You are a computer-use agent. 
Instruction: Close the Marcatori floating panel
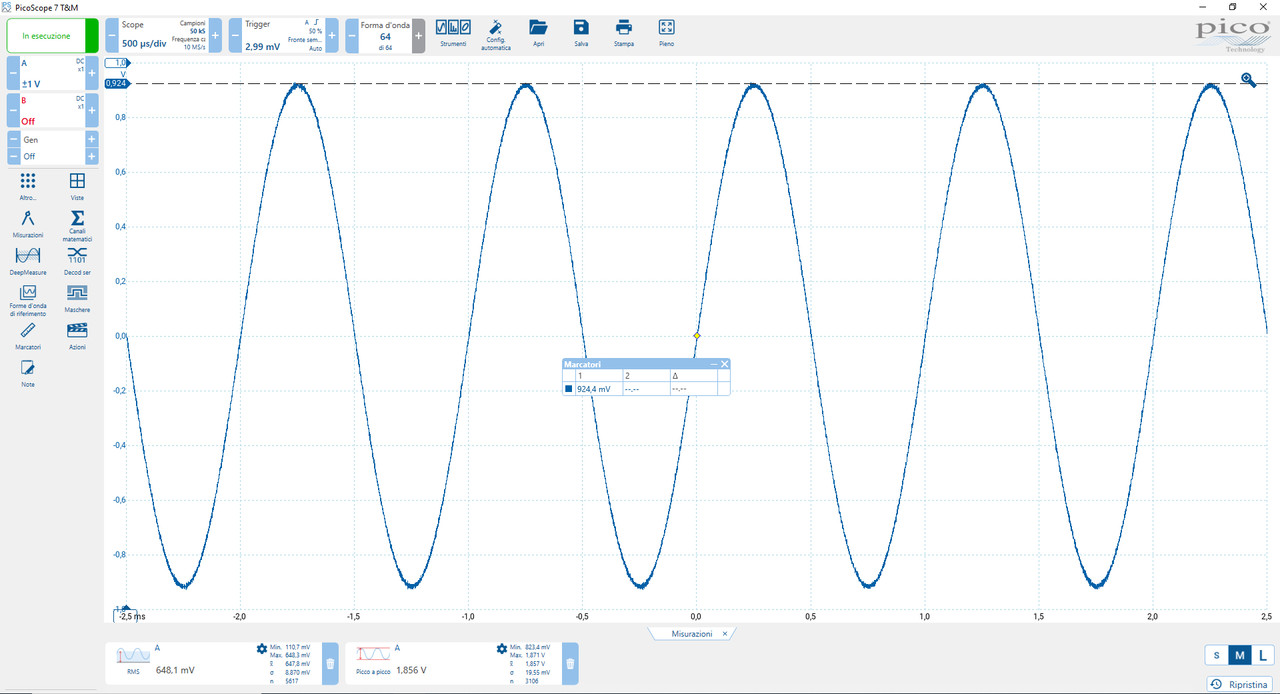point(725,364)
